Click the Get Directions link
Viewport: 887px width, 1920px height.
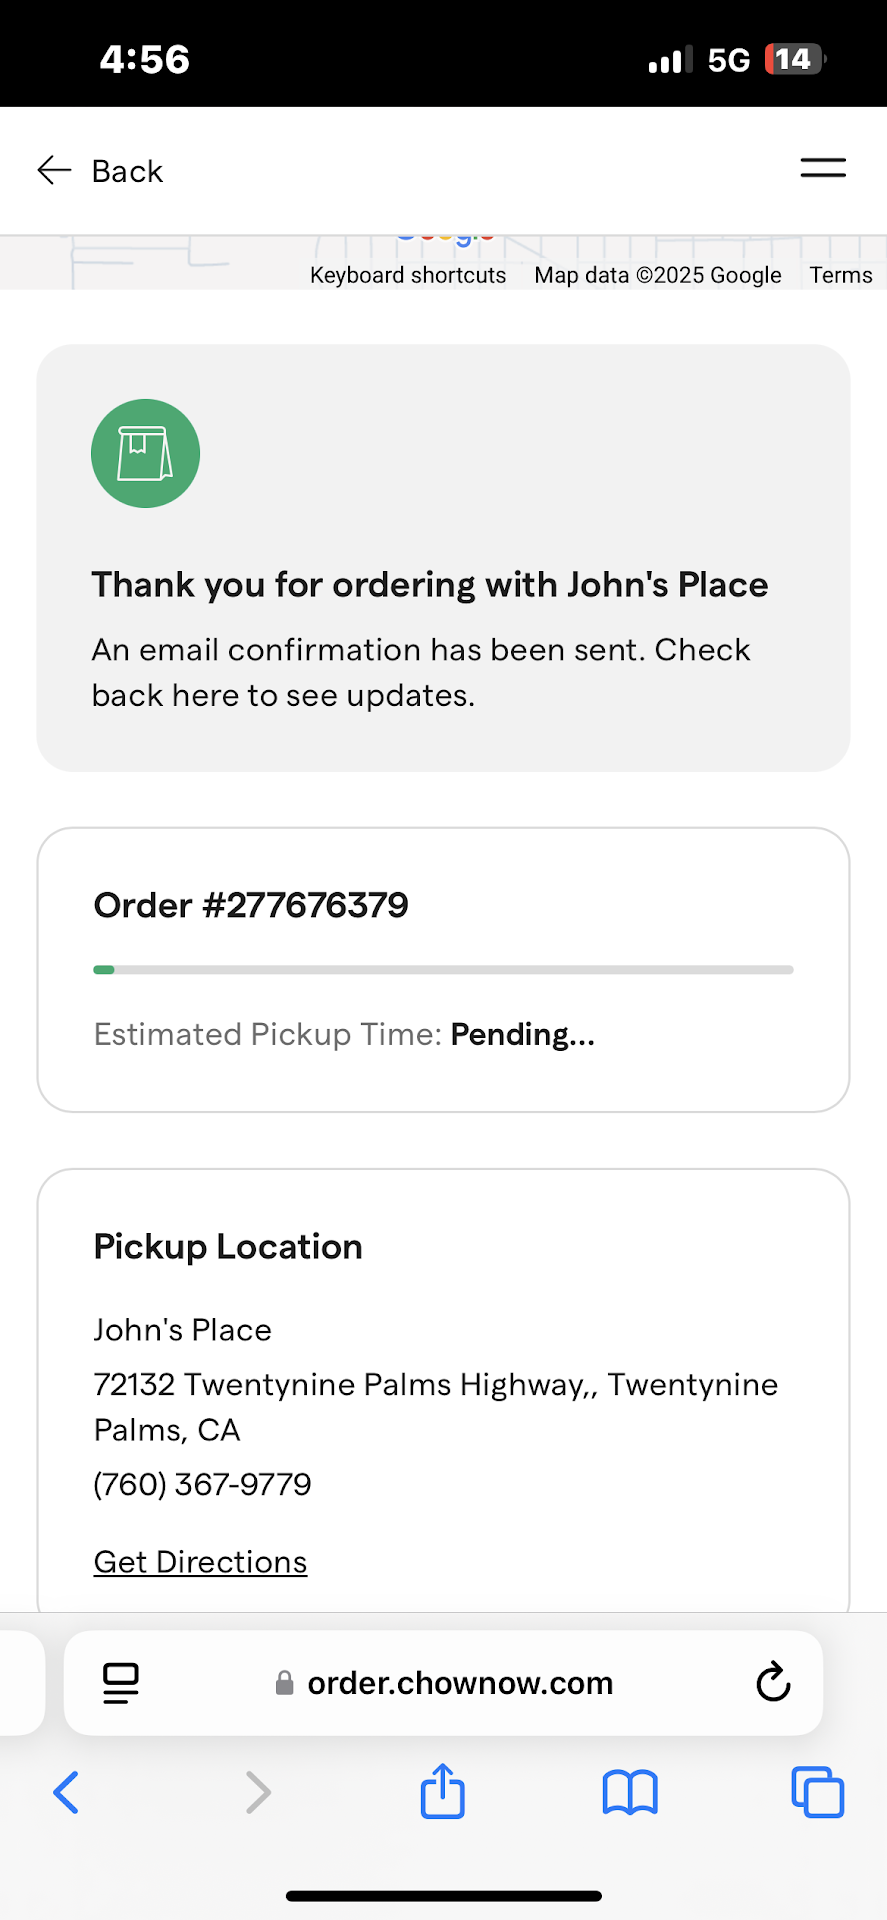tap(200, 1562)
